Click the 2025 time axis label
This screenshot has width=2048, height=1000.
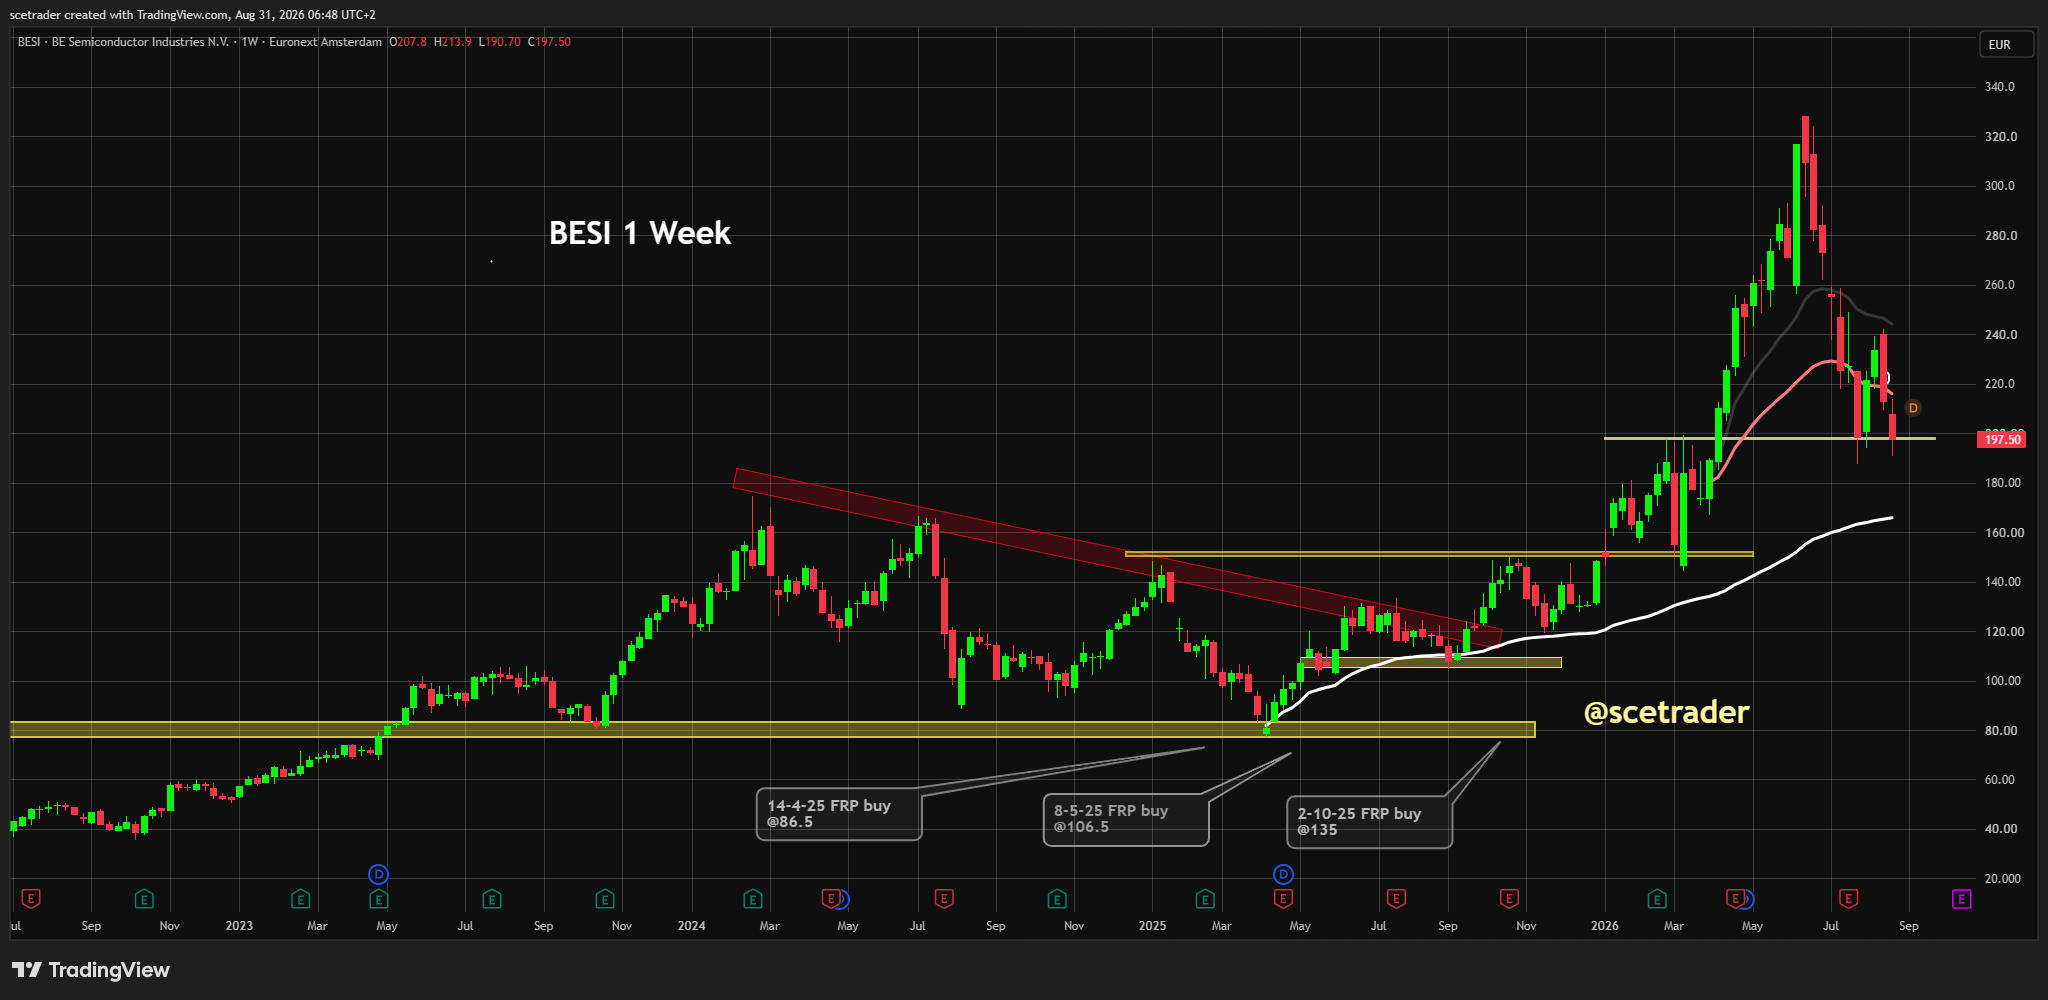[1152, 926]
